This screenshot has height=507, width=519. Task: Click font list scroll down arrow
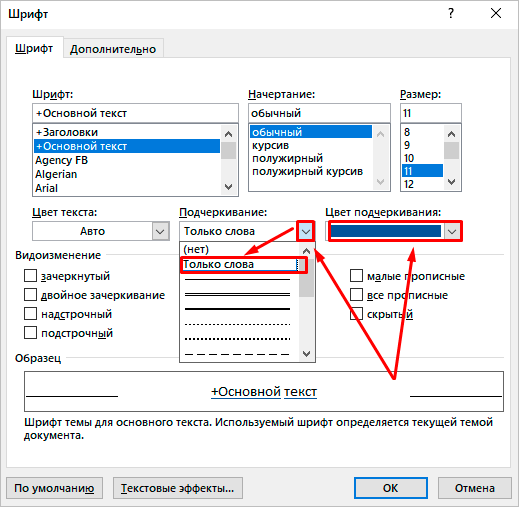pos(228,186)
